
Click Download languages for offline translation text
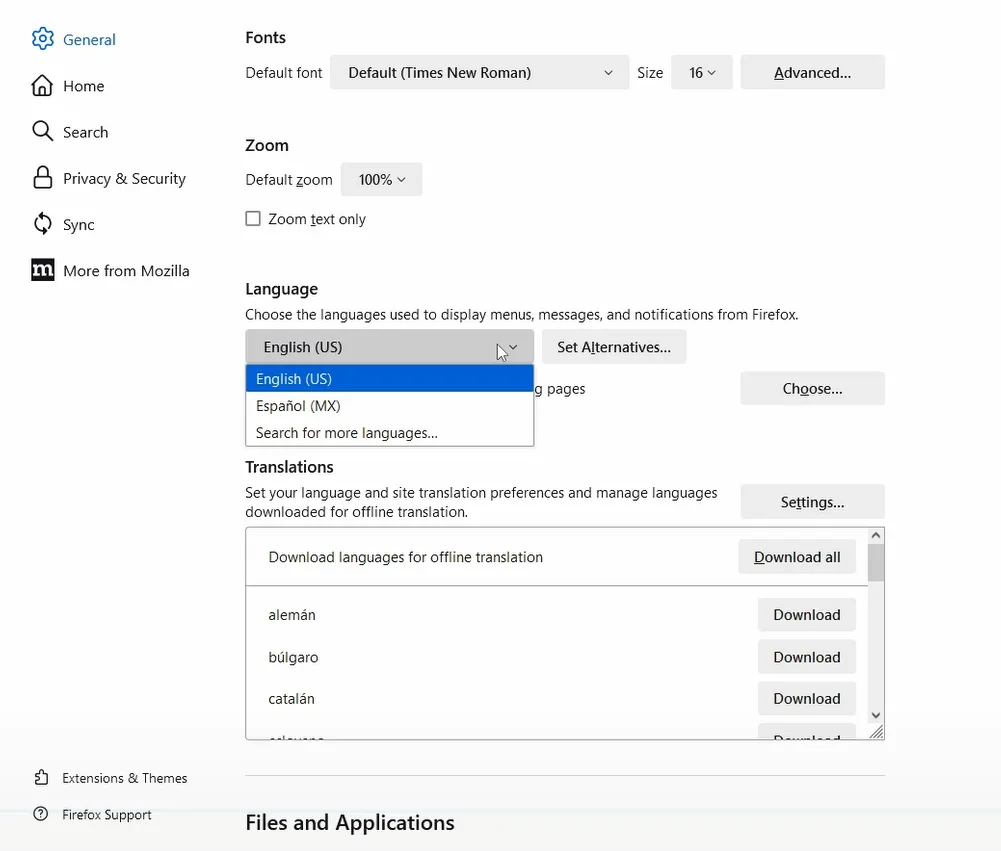(405, 557)
